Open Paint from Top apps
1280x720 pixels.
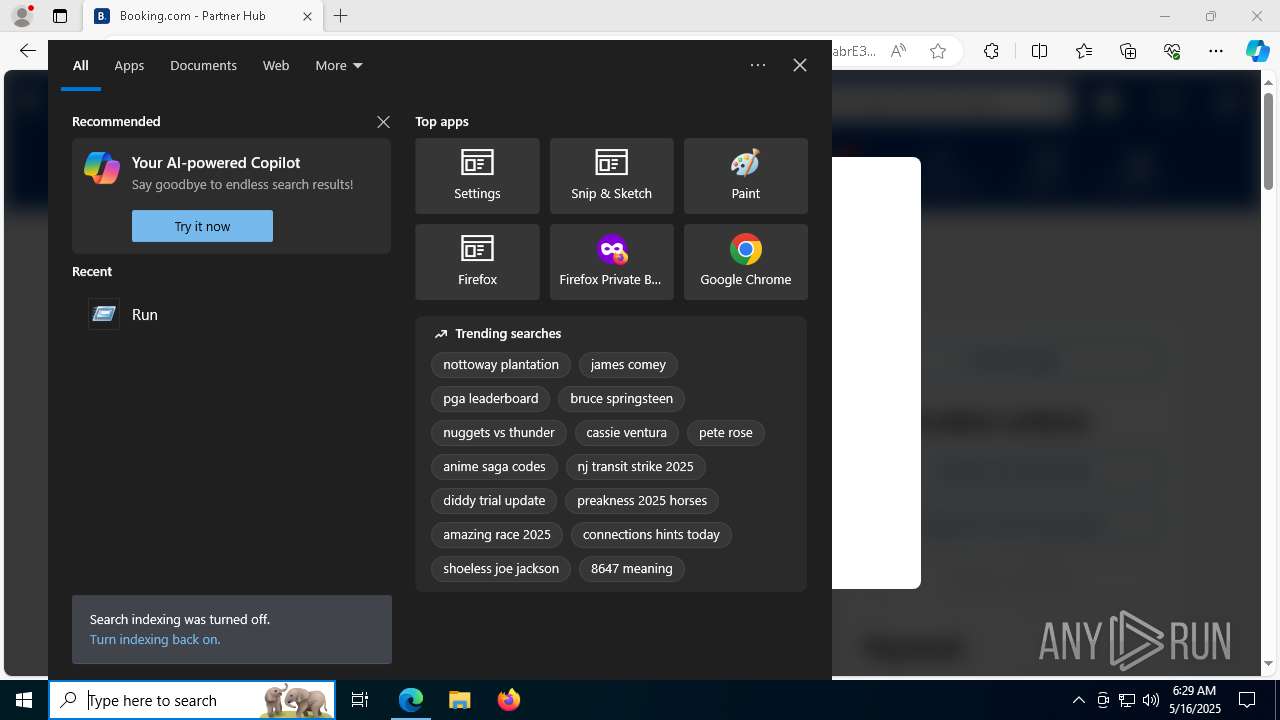(745, 176)
